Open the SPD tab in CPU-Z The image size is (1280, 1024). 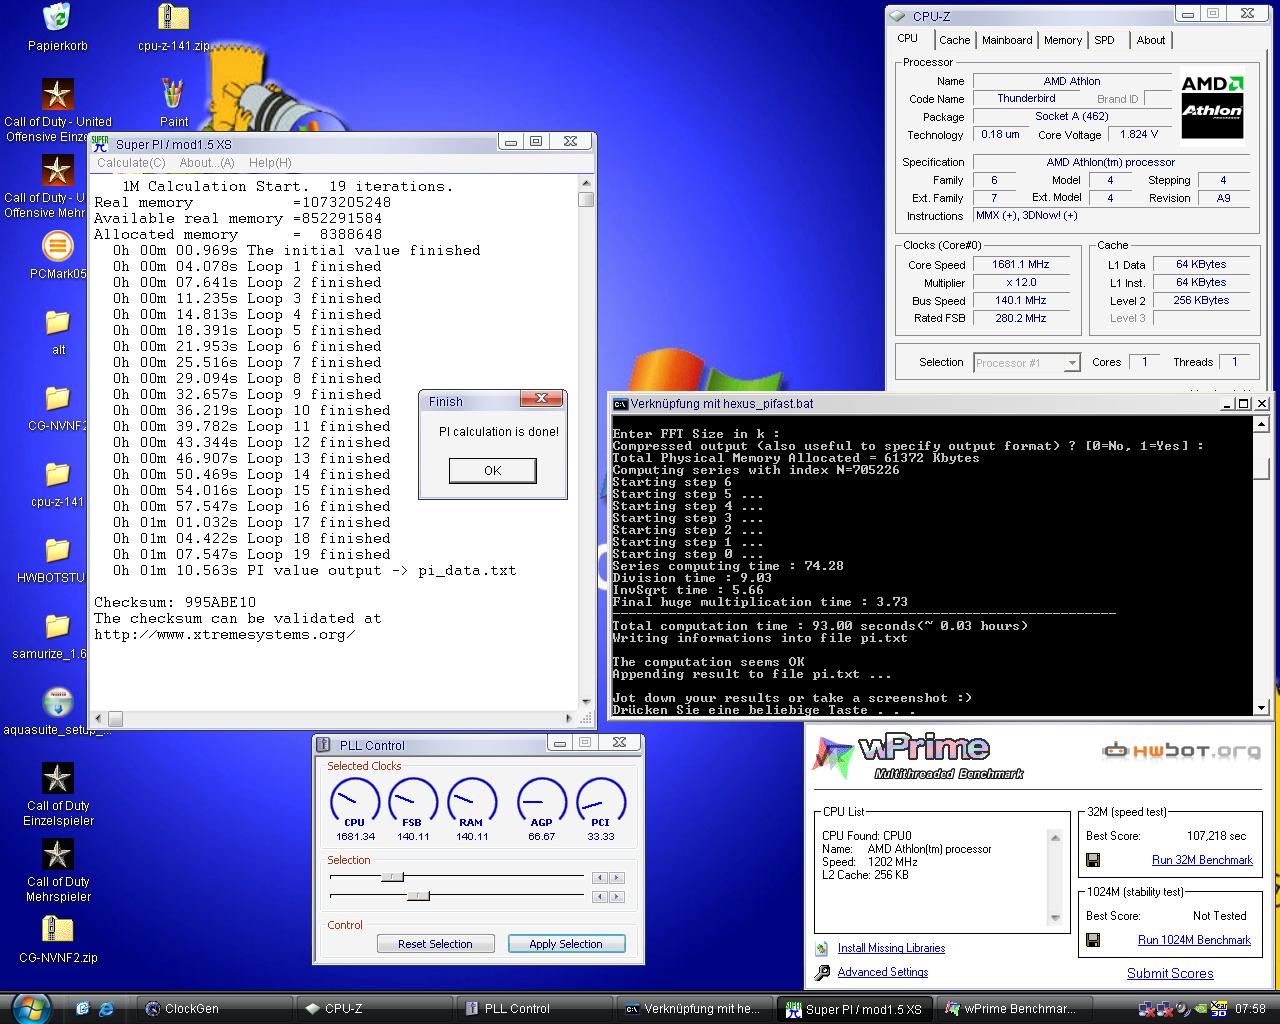1104,40
